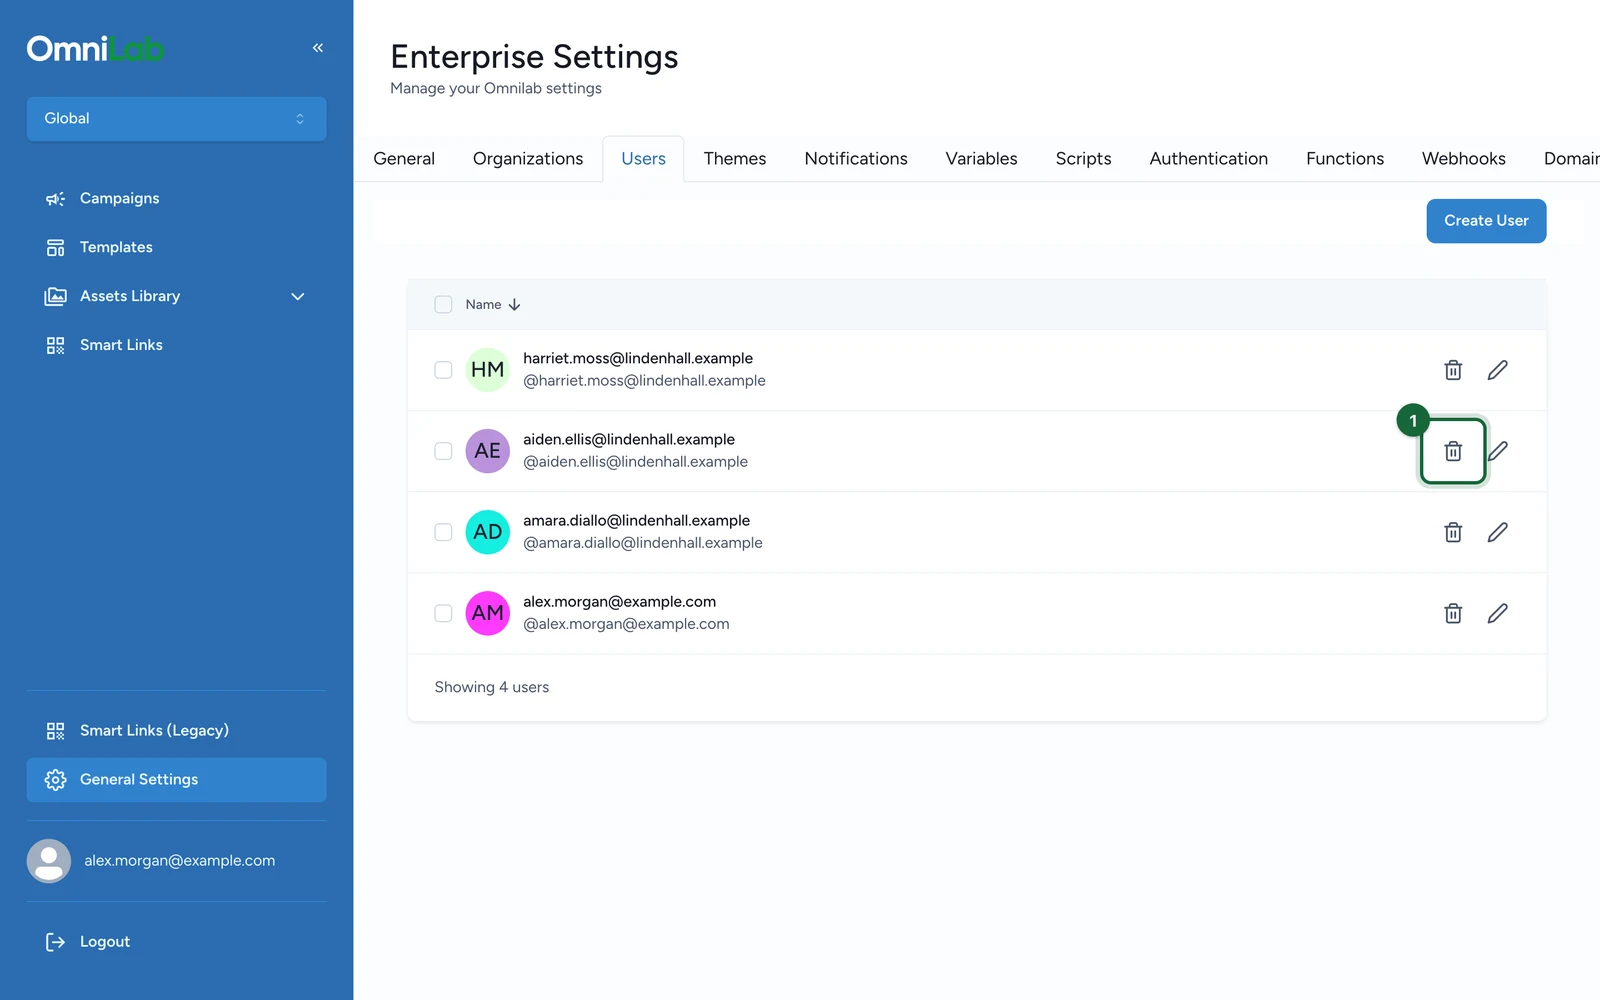Select the aiden.ellis user checkbox
This screenshot has height=1000, width=1600.
pos(443,451)
